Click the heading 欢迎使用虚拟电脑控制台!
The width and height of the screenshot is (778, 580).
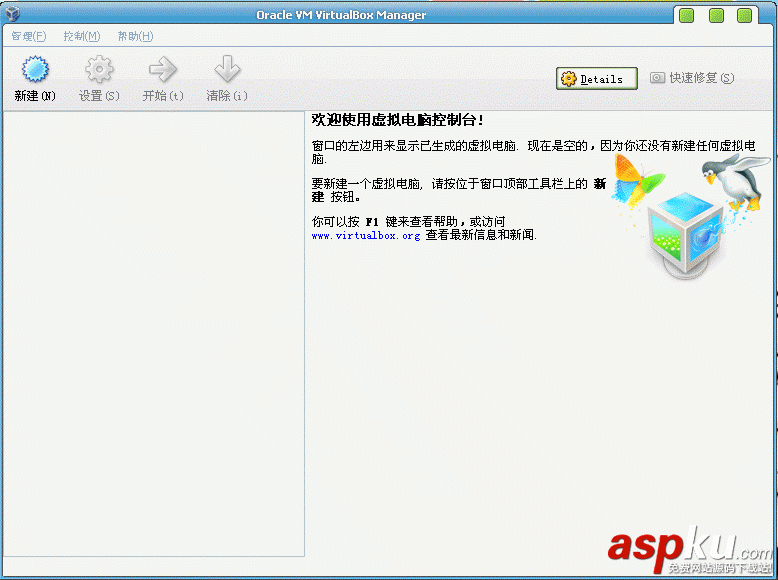pos(397,120)
